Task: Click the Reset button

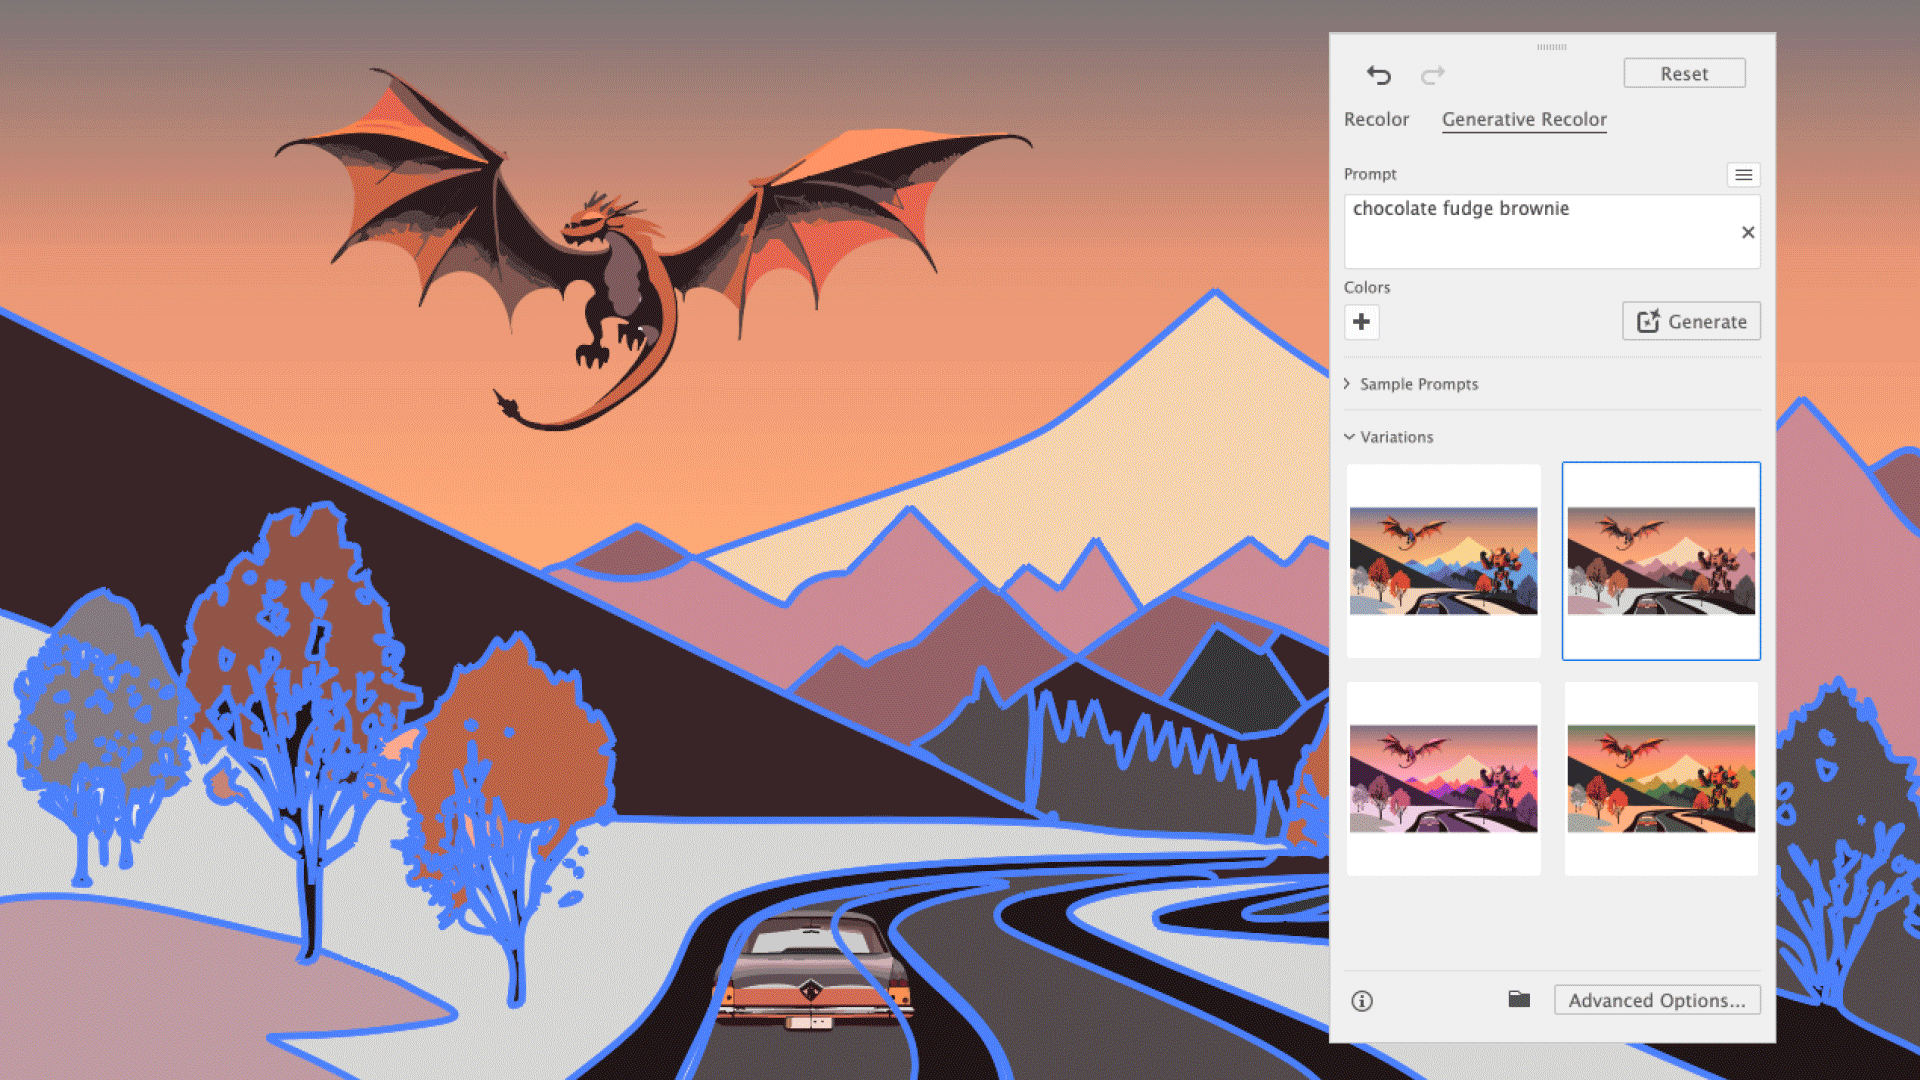Action: [x=1684, y=73]
